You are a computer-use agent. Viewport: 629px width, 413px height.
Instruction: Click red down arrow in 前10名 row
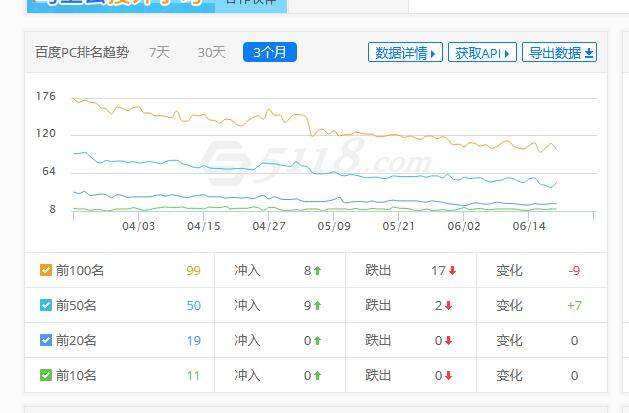click(x=448, y=376)
